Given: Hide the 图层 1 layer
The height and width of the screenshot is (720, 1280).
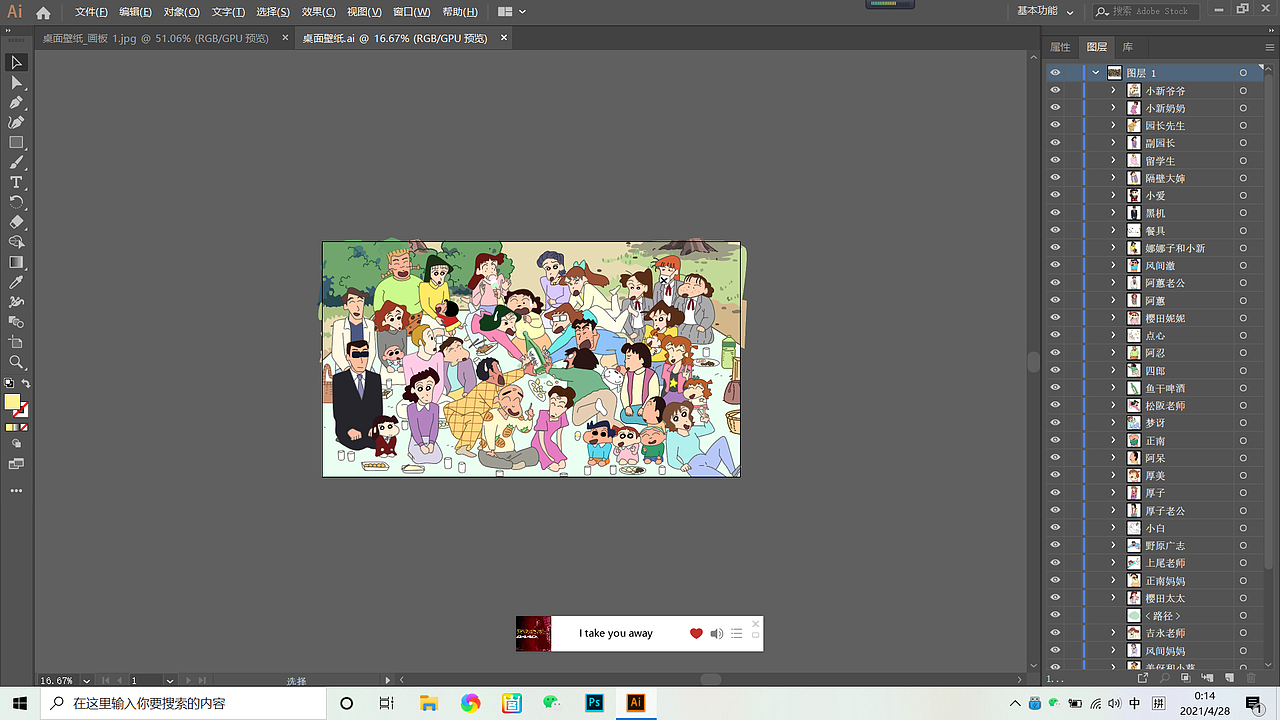Looking at the screenshot, I should point(1055,73).
